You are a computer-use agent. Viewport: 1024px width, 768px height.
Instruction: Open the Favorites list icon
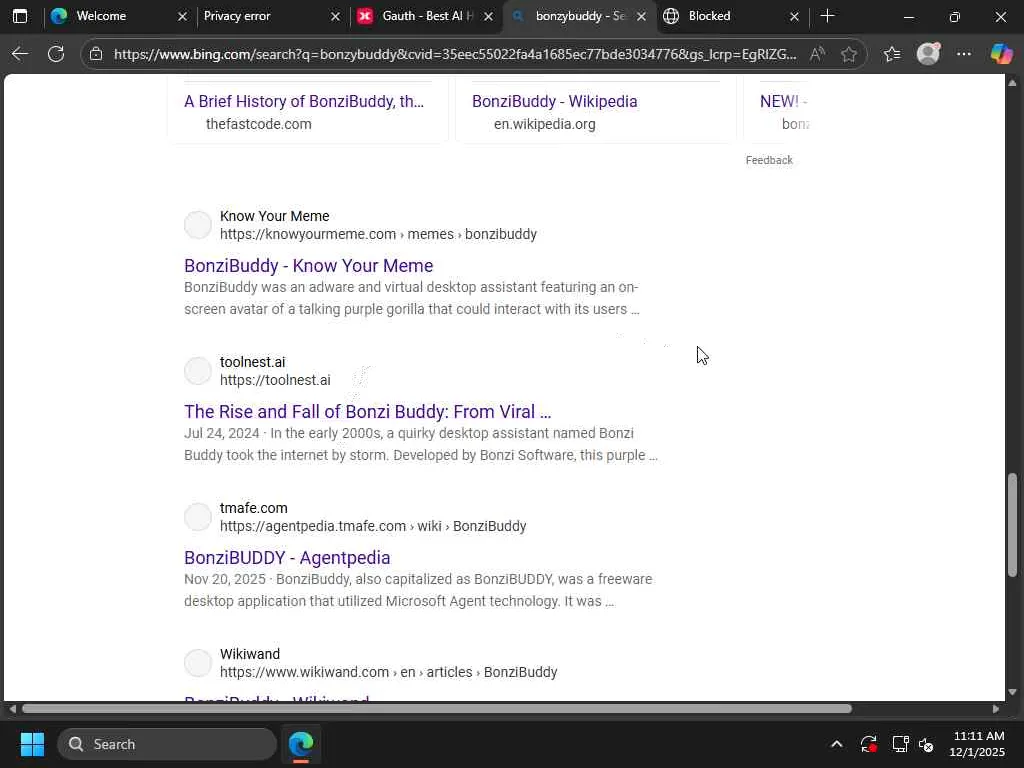click(x=892, y=54)
